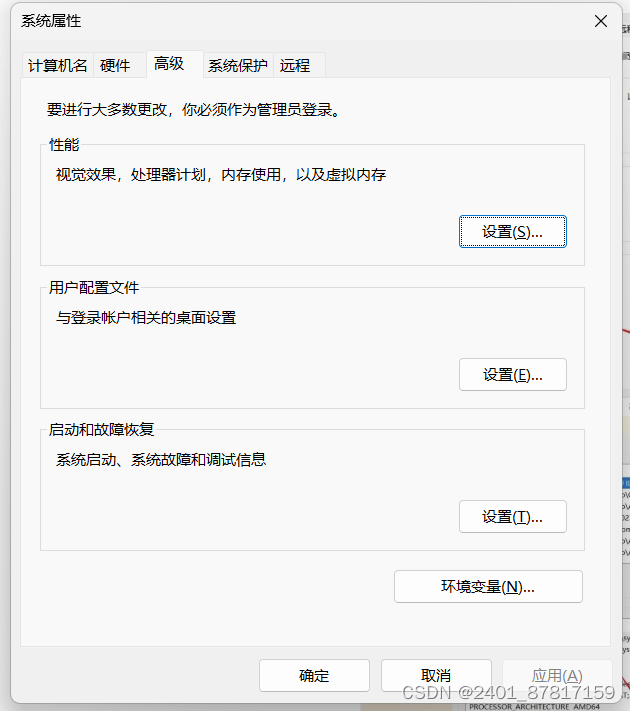Open 环境变量(N)... dialog
The image size is (630, 711).
(488, 587)
